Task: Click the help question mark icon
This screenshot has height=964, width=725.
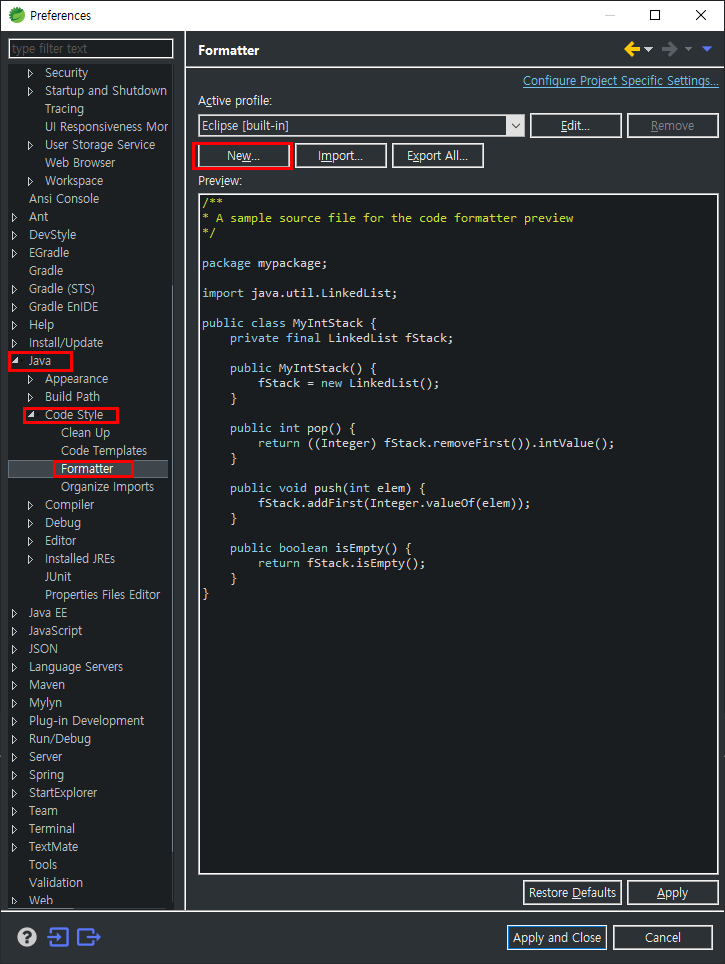Action: click(x=26, y=937)
